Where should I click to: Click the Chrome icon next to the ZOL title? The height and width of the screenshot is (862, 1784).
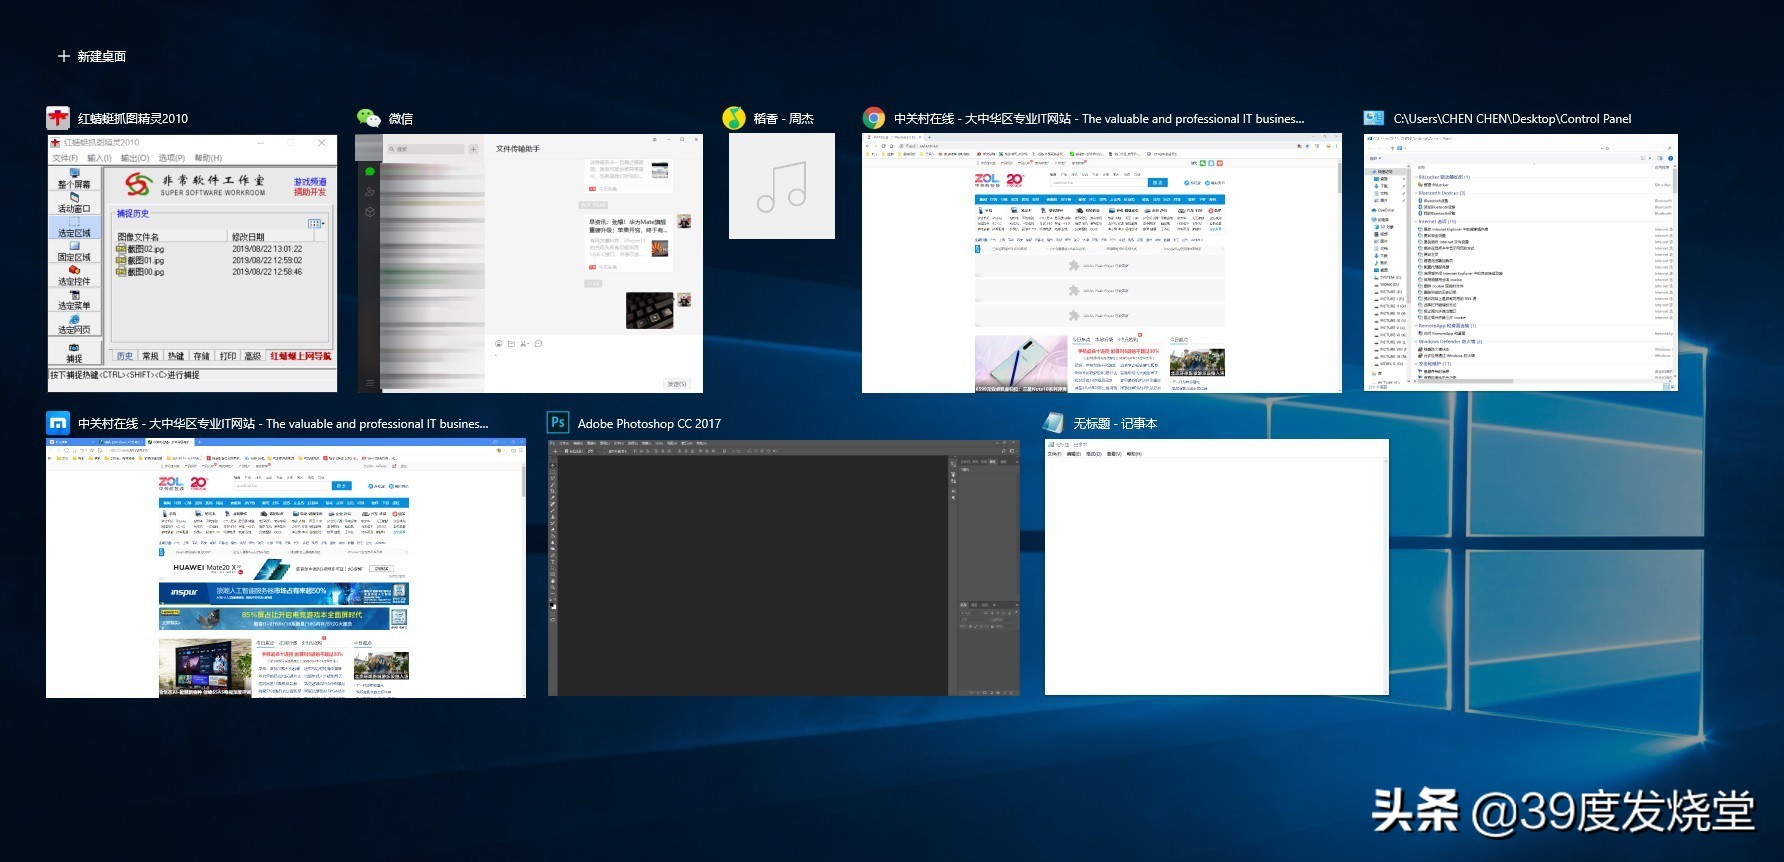click(874, 118)
